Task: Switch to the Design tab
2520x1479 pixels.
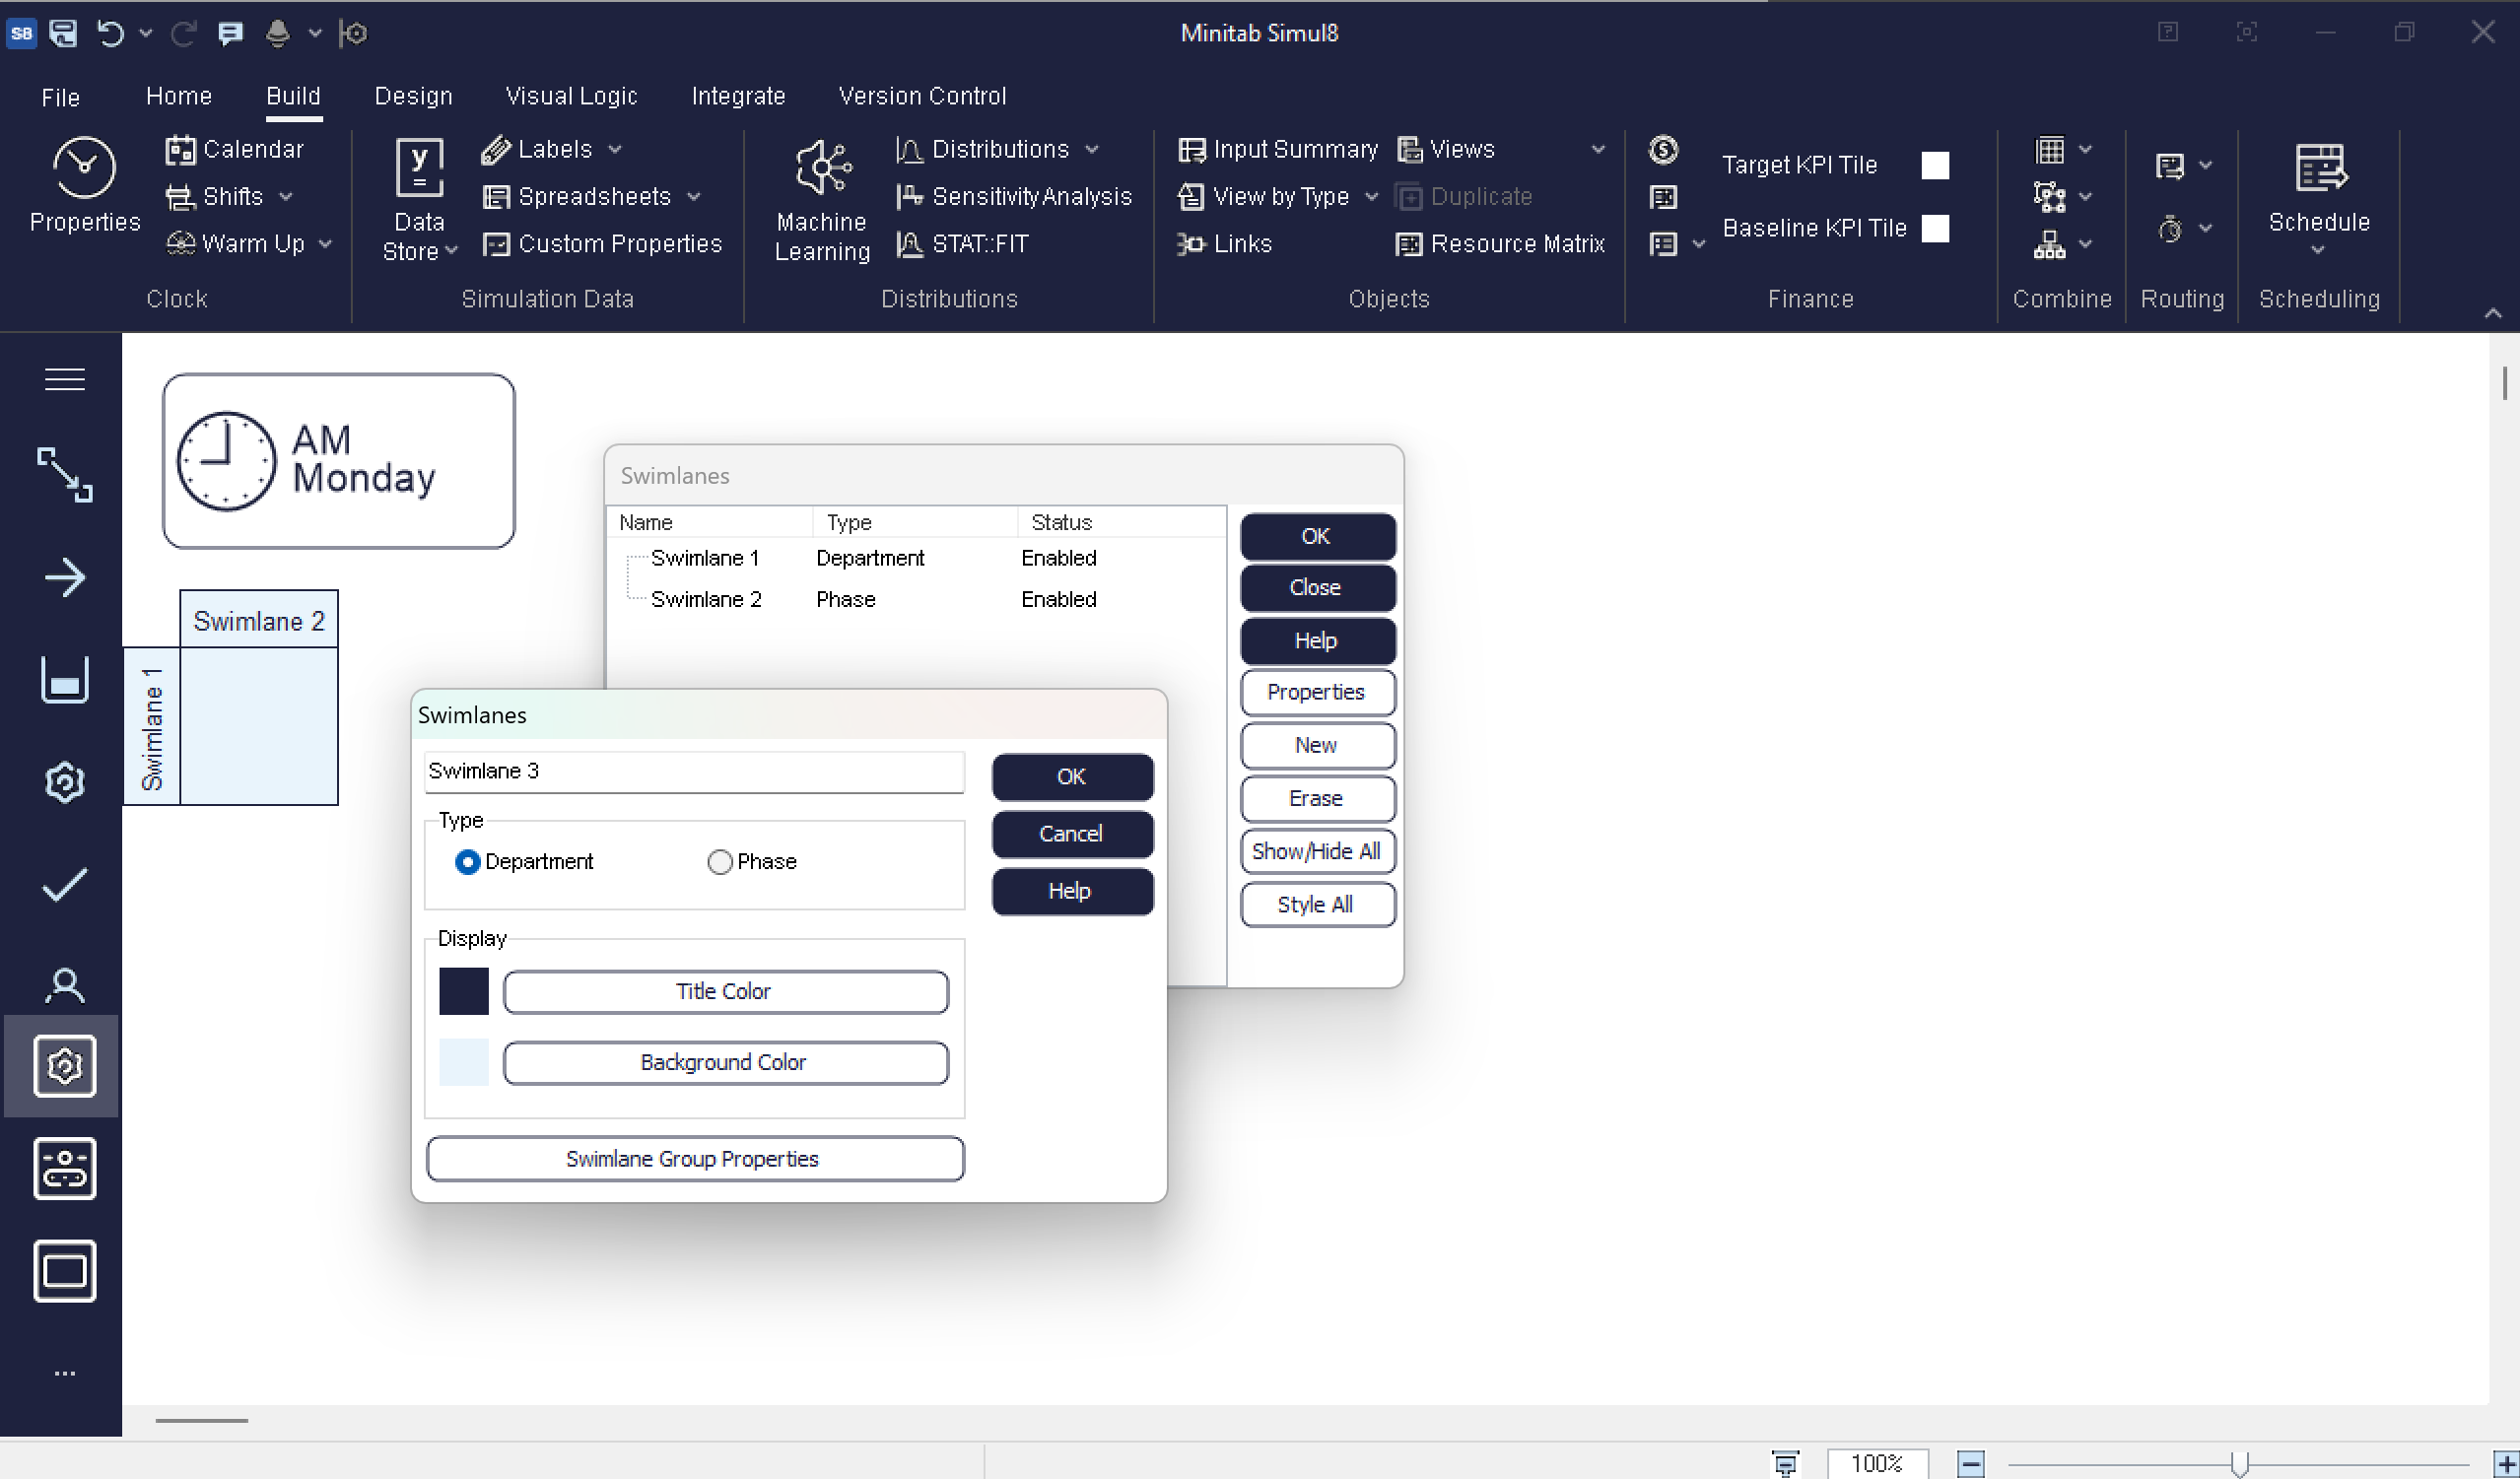Action: coord(413,96)
